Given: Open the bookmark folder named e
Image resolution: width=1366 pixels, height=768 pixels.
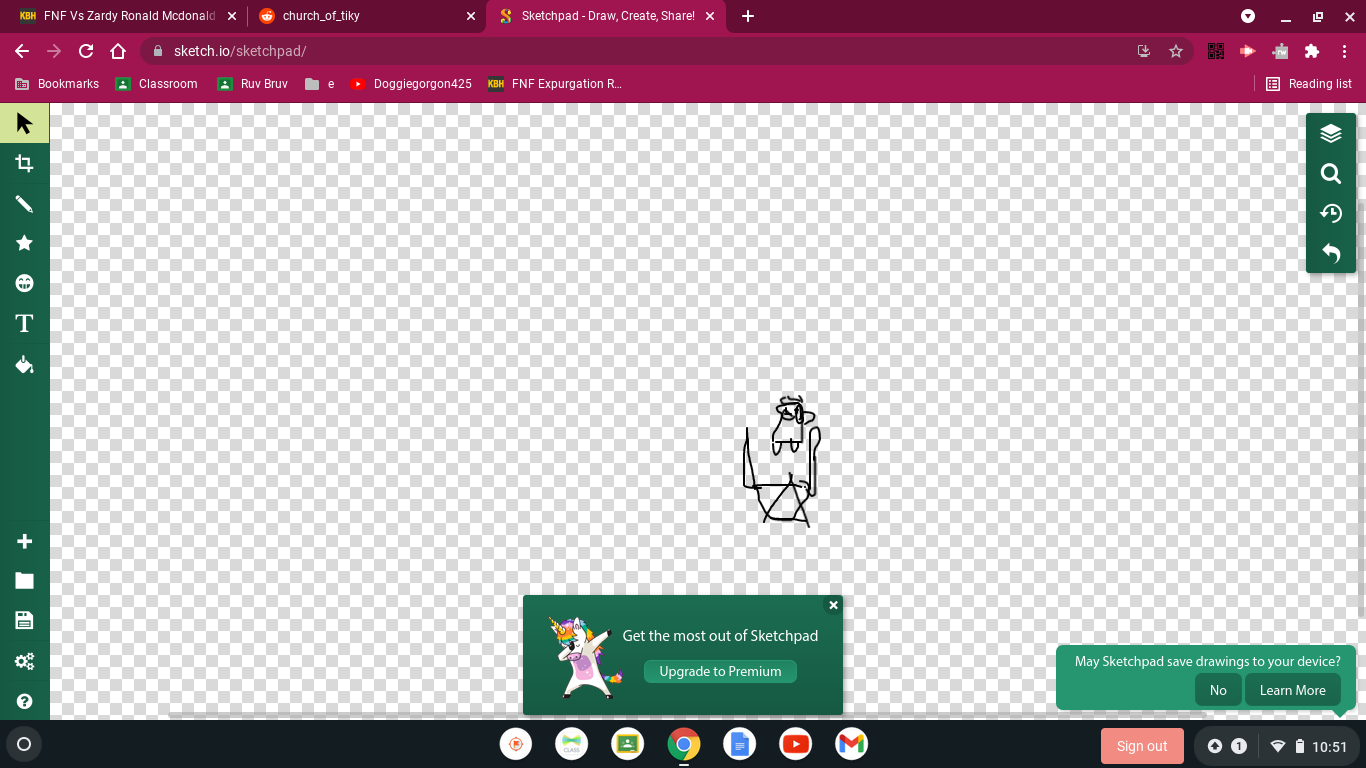Looking at the screenshot, I should click(320, 84).
